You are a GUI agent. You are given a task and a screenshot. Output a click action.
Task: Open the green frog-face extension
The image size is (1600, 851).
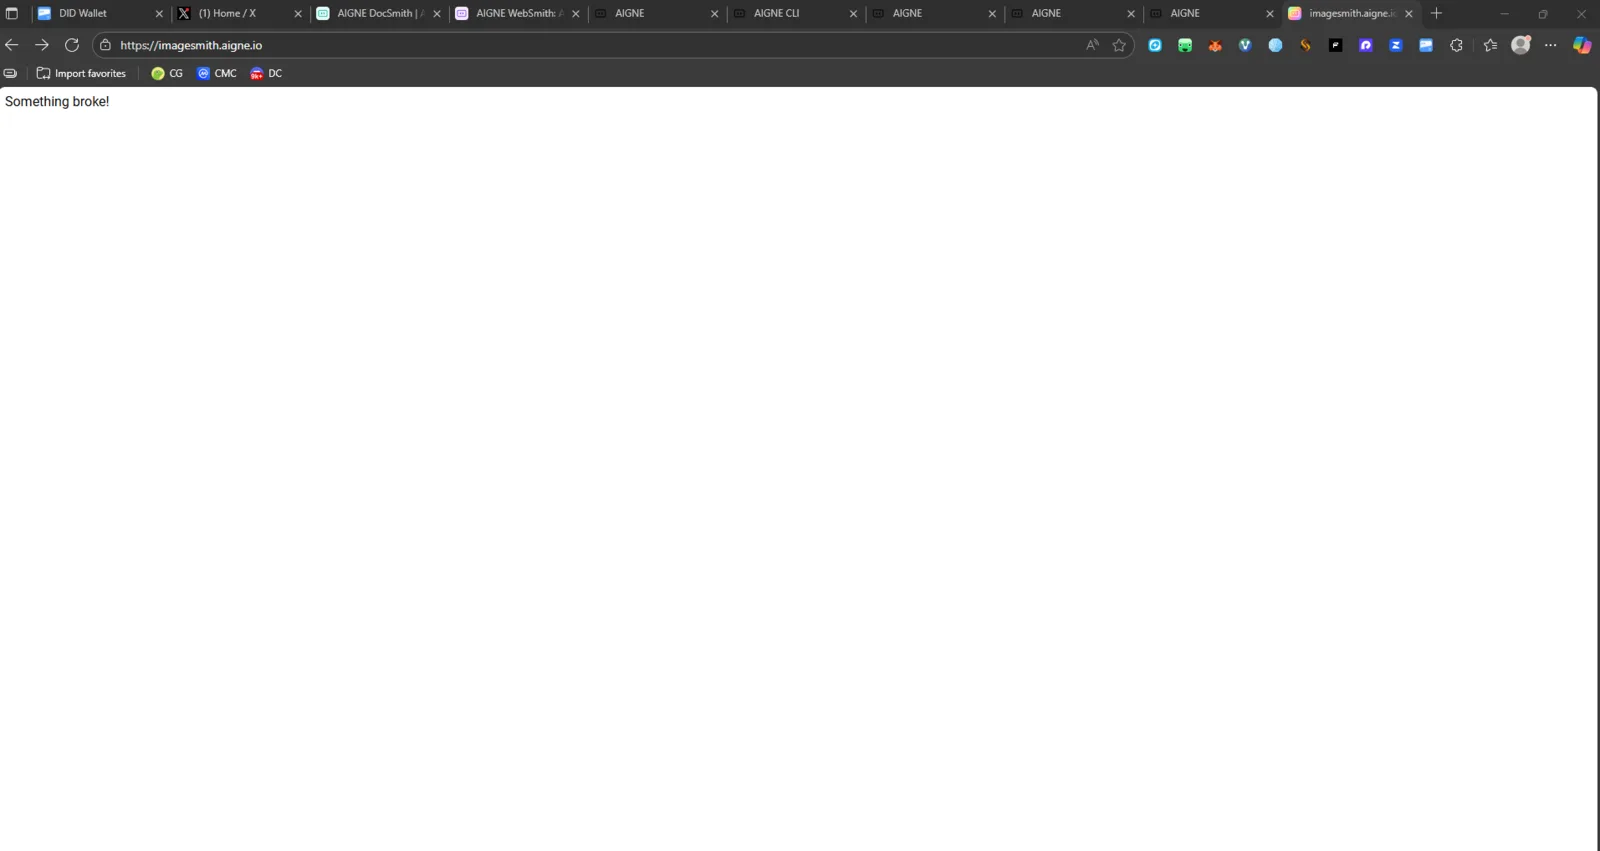point(1185,45)
